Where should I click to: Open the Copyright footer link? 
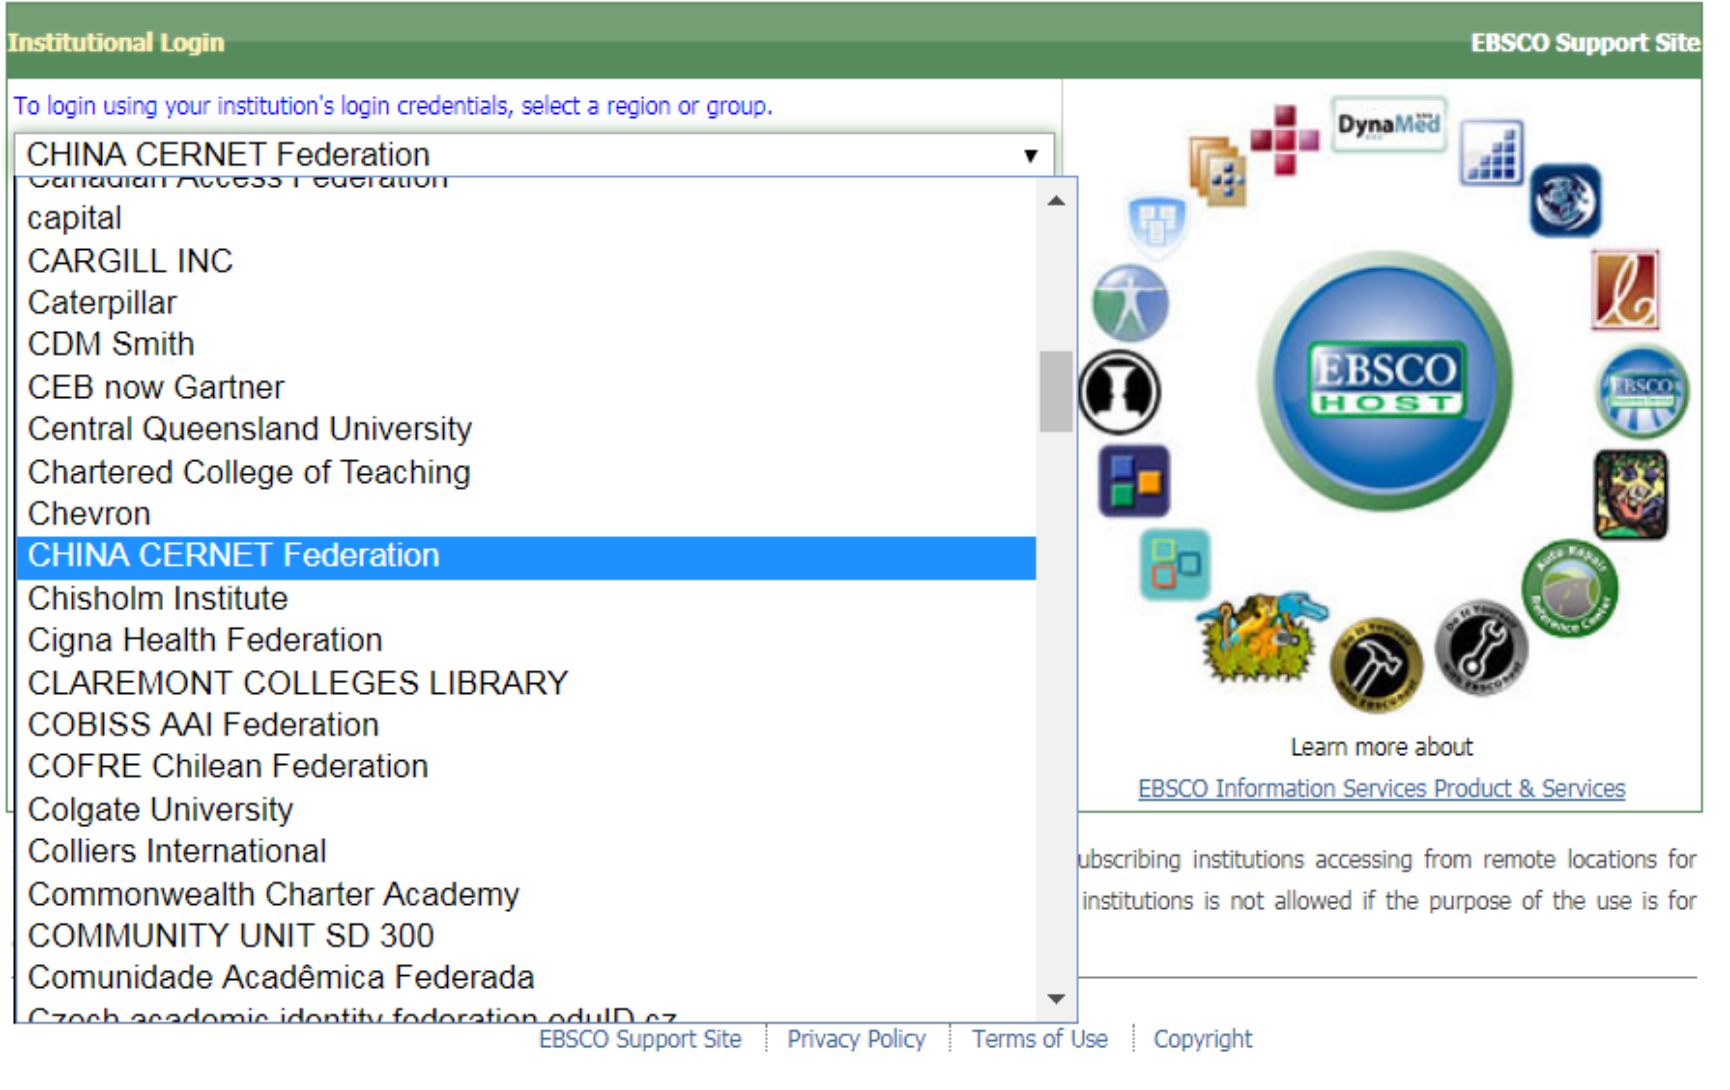tap(1203, 1040)
